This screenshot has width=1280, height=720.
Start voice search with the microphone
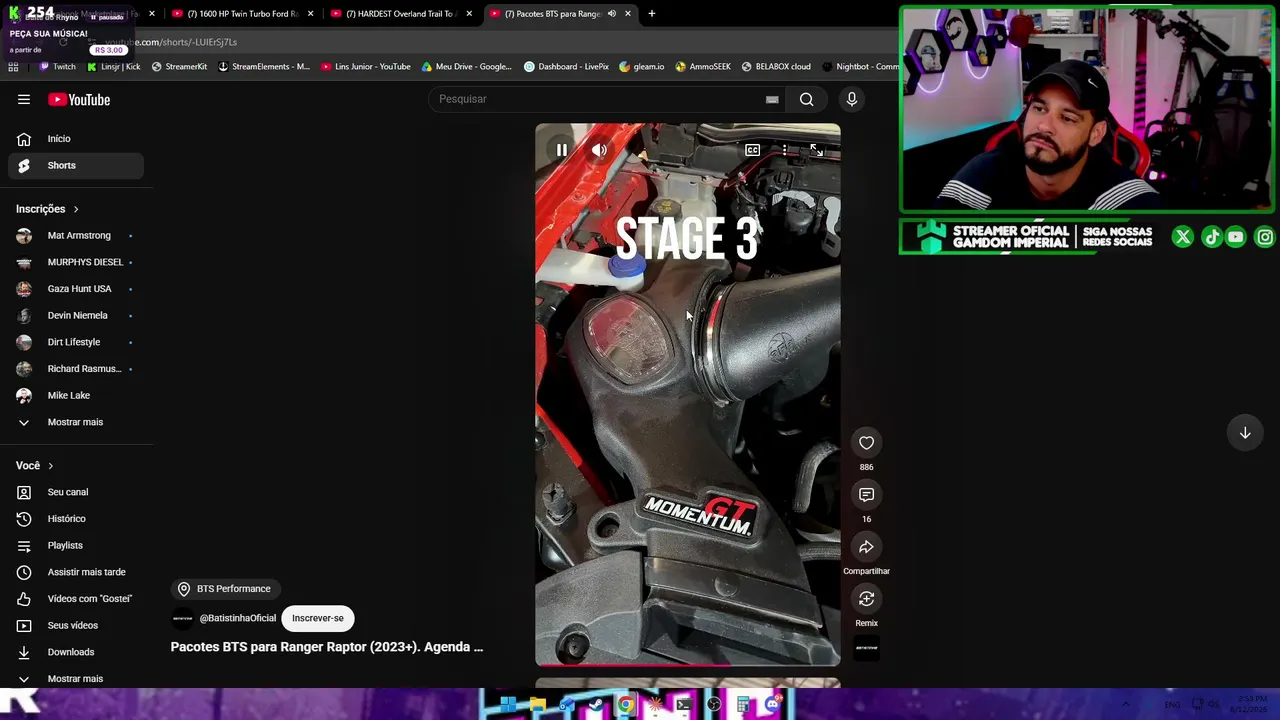point(852,99)
